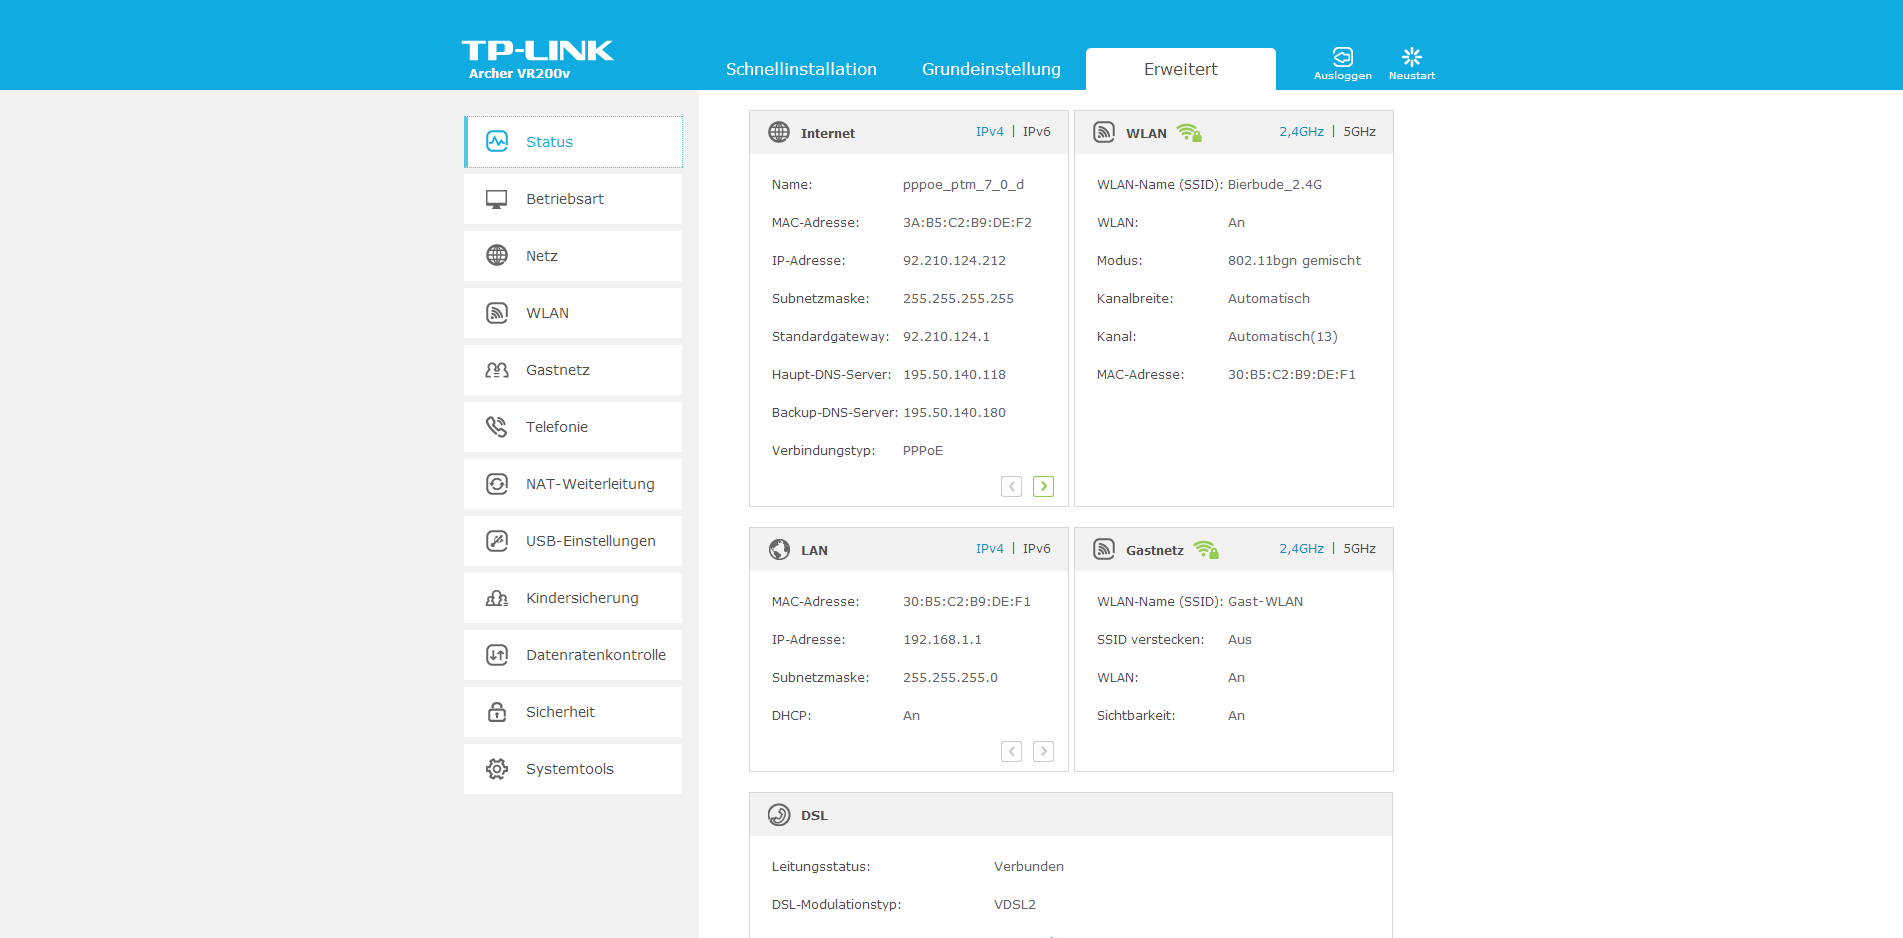The image size is (1903, 938).
Task: Click the TP-LINK Archer VR200v logo
Action: pos(537,59)
